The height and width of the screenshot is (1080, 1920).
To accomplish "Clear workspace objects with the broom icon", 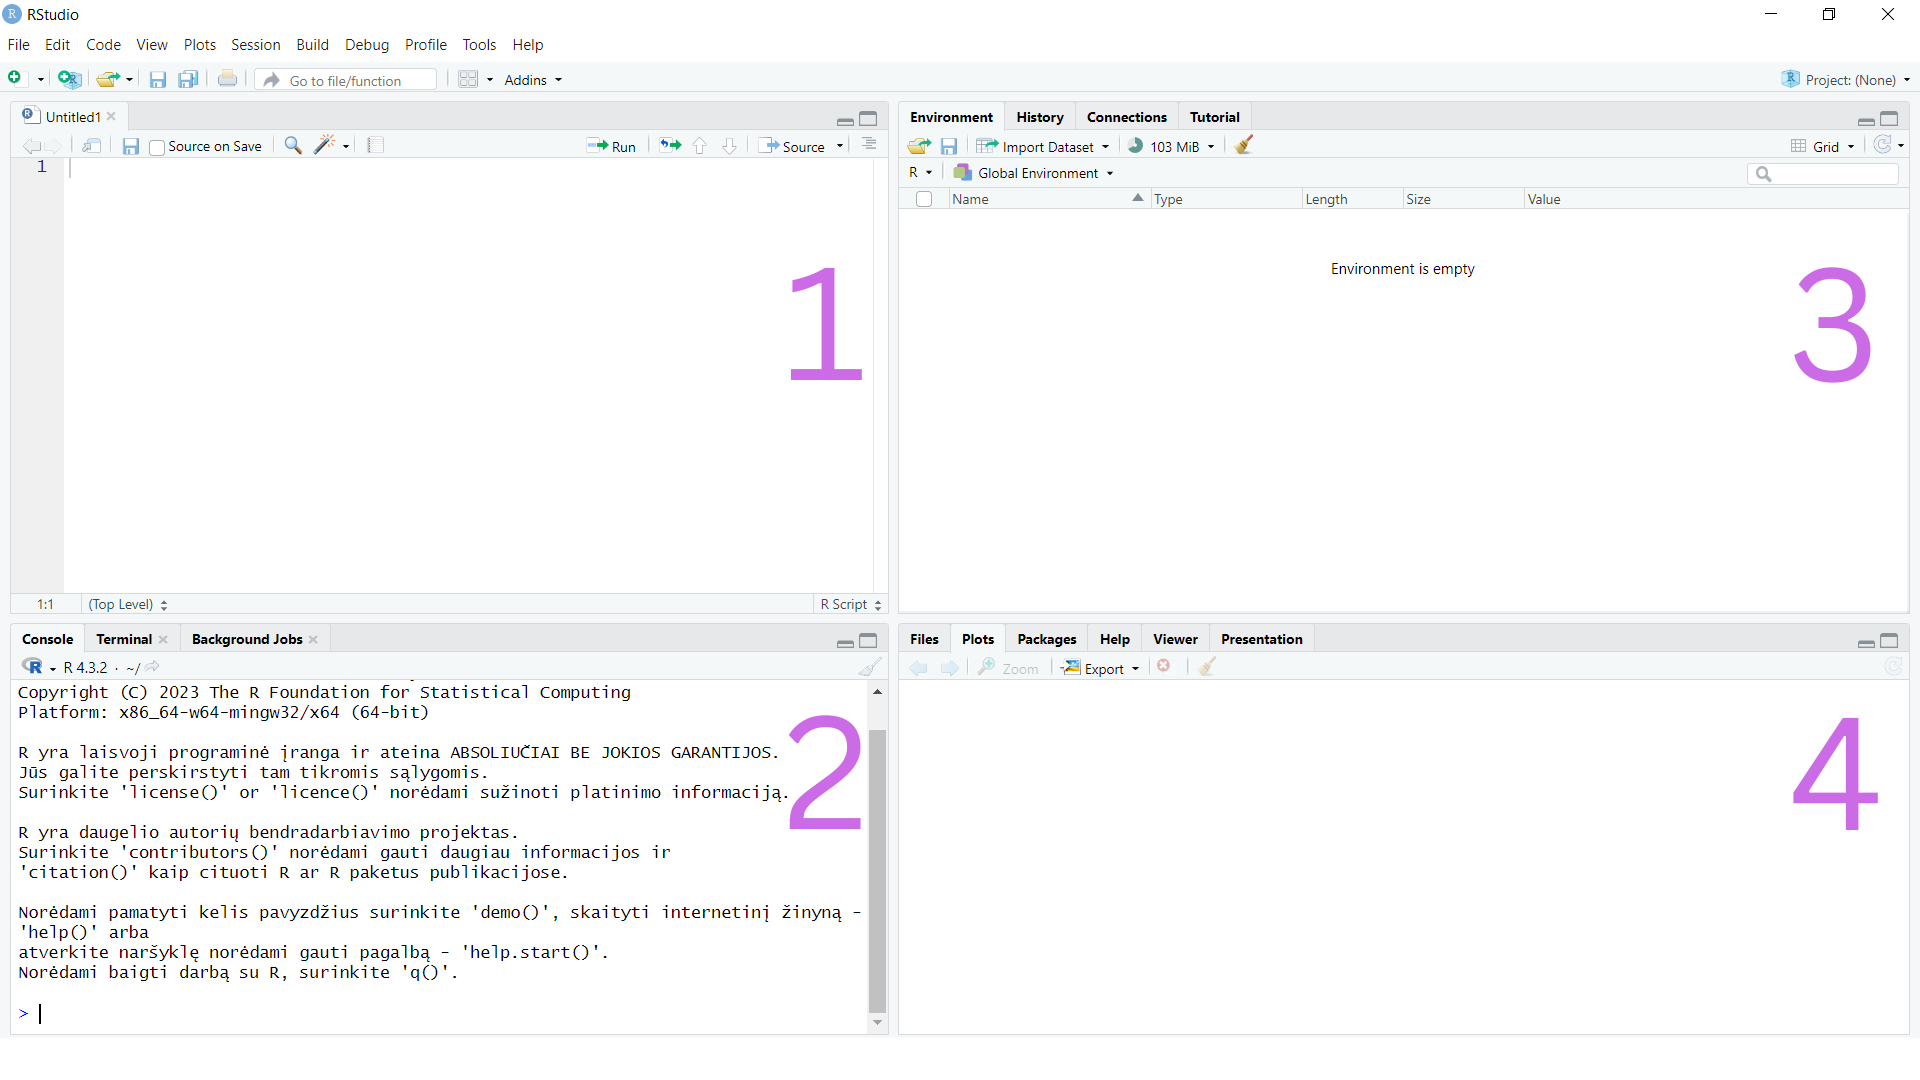I will pyautogui.click(x=1243, y=146).
